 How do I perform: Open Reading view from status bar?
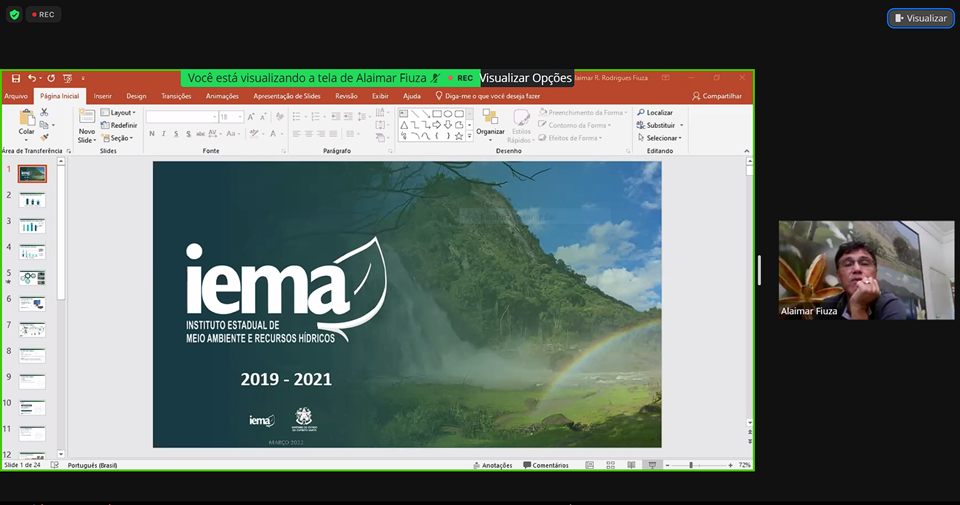[631, 465]
